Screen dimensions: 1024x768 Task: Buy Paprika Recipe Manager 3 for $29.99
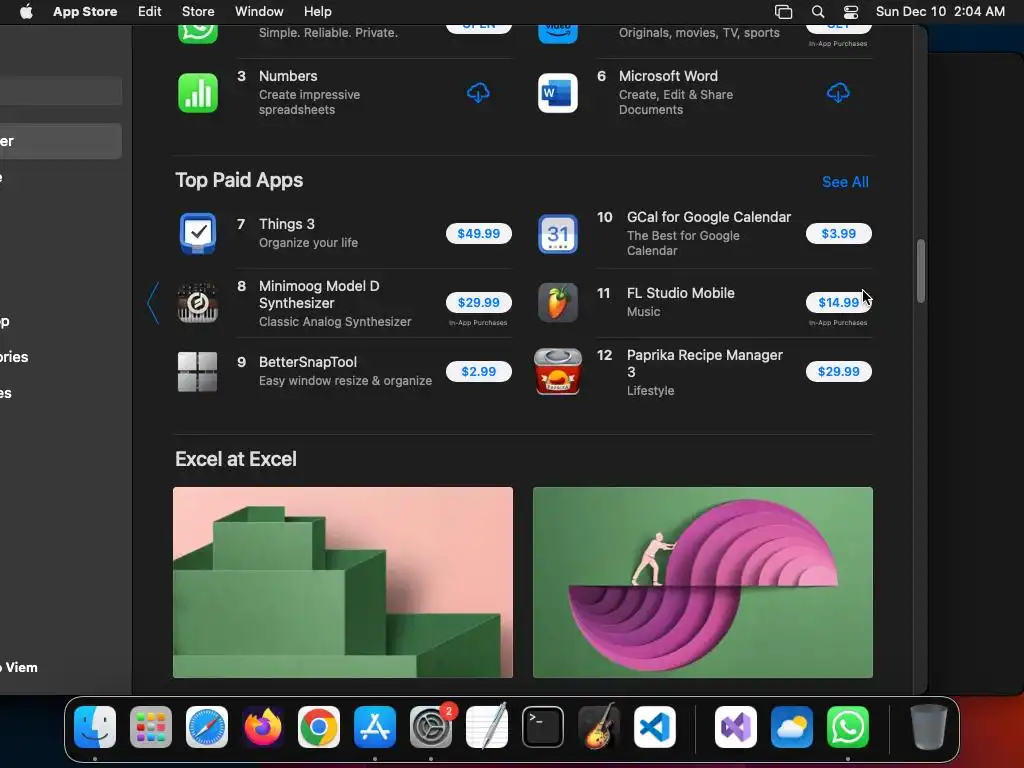pos(839,372)
